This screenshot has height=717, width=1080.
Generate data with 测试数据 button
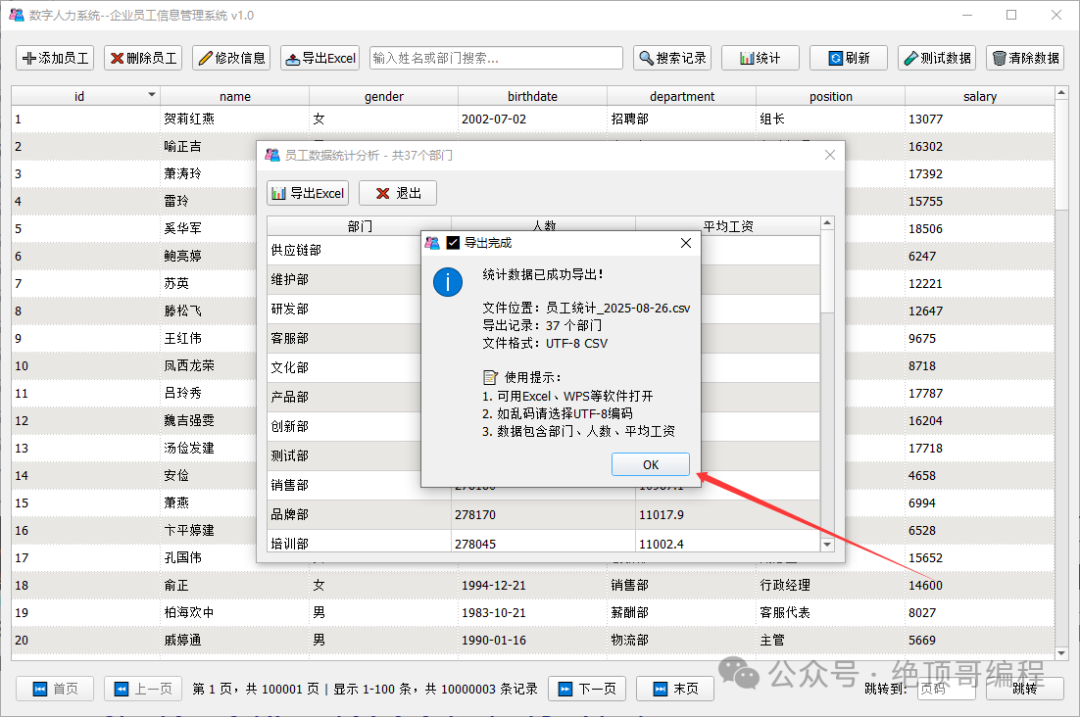coord(937,58)
